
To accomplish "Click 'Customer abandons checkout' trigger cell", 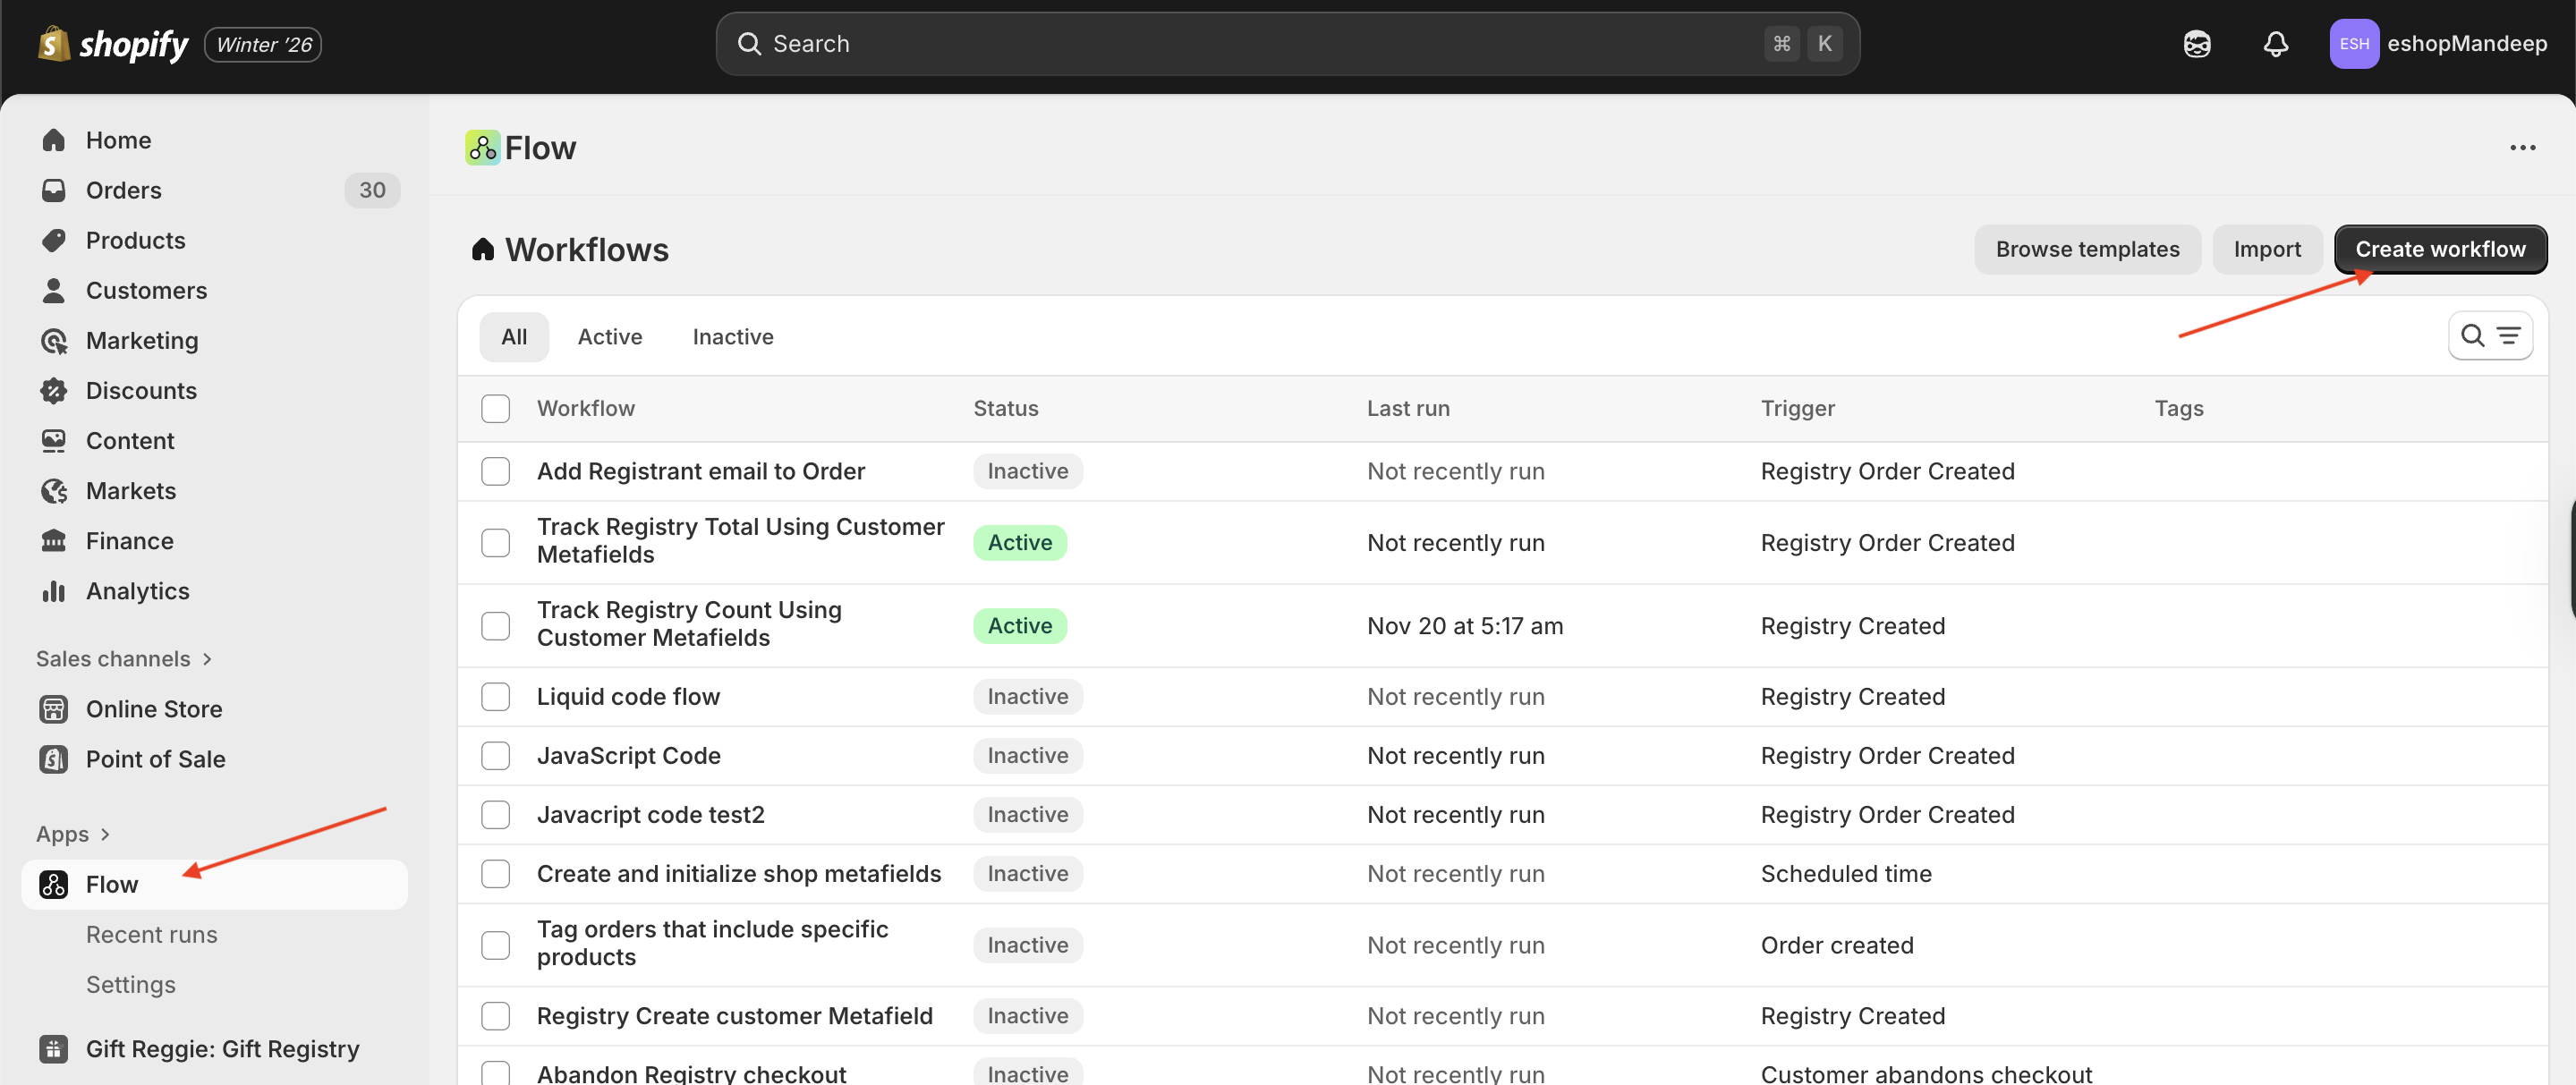I will coord(1926,1073).
